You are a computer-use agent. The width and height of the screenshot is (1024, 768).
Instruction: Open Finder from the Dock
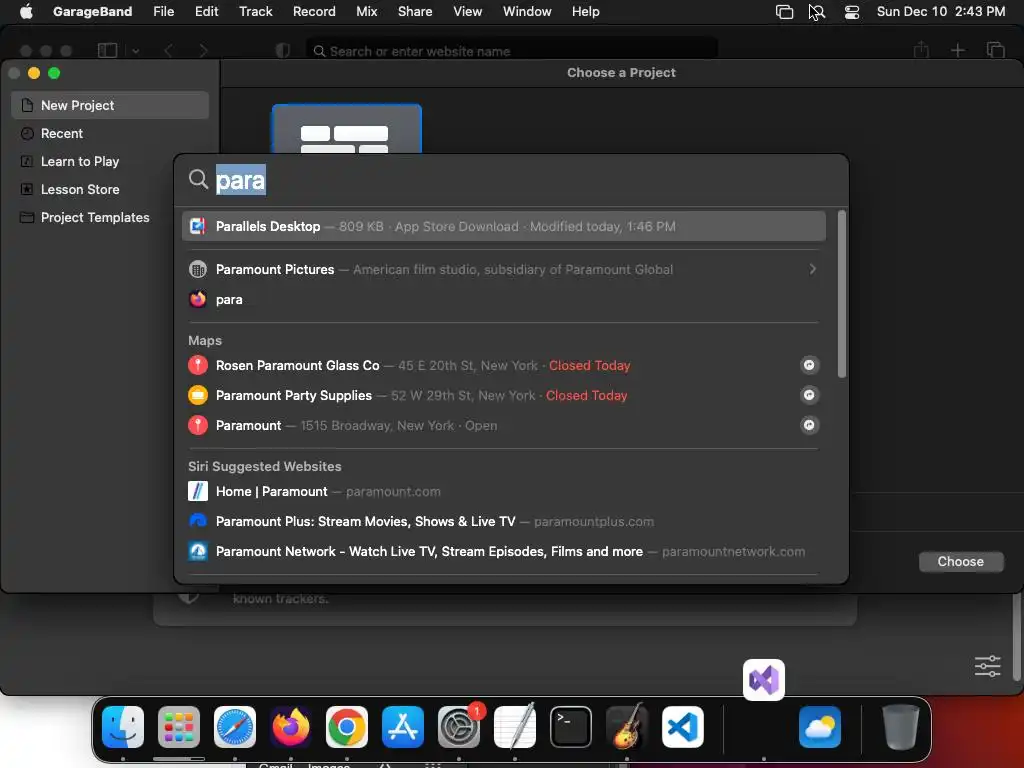pos(123,727)
